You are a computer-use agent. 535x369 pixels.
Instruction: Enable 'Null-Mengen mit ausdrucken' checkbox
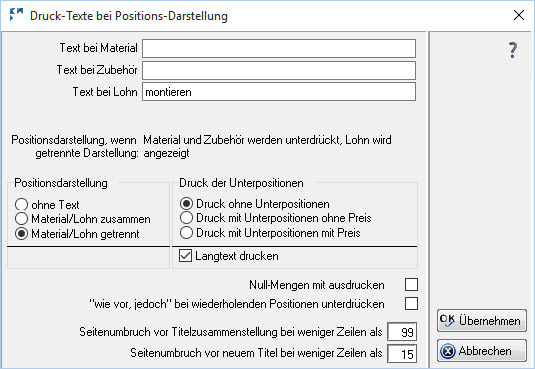tap(411, 284)
